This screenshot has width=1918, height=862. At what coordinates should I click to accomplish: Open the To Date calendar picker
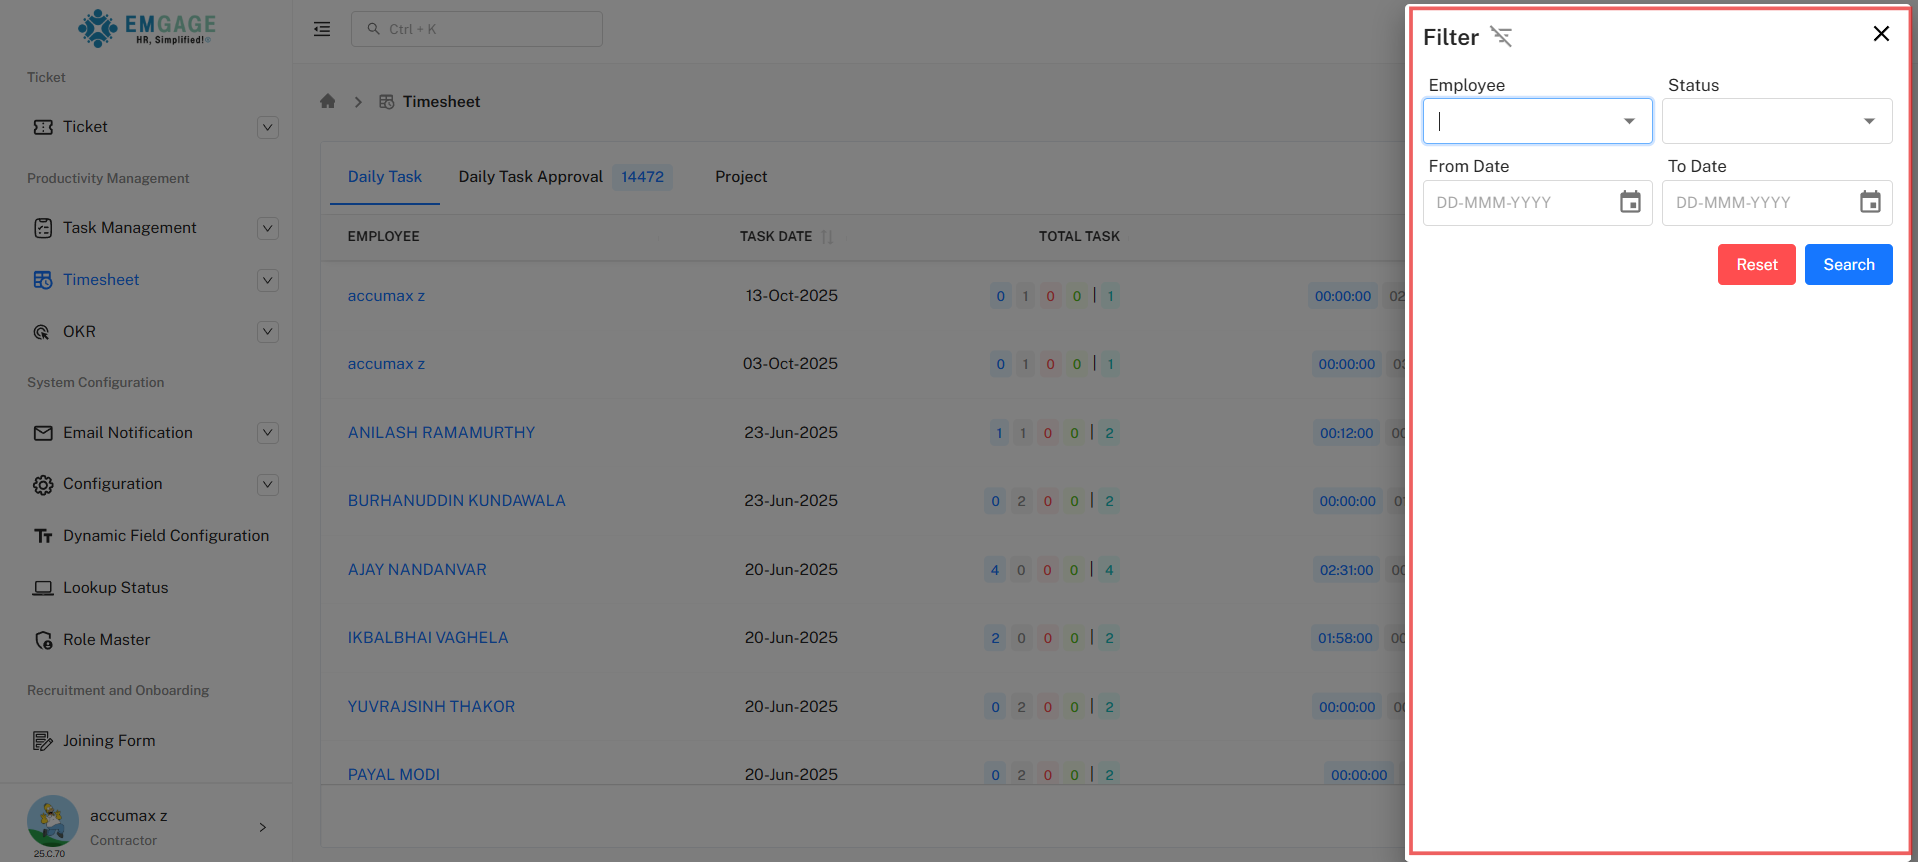pyautogui.click(x=1869, y=203)
